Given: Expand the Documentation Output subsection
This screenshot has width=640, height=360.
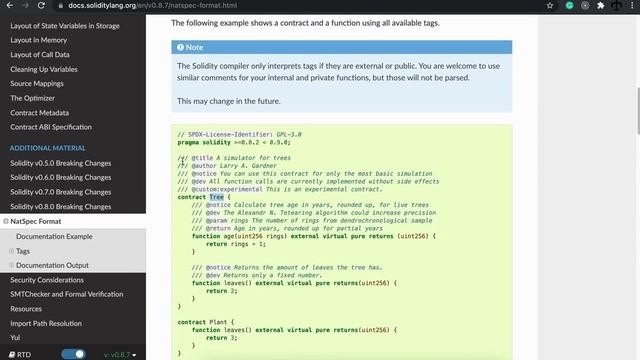Looking at the screenshot, I should pyautogui.click(x=11, y=265).
